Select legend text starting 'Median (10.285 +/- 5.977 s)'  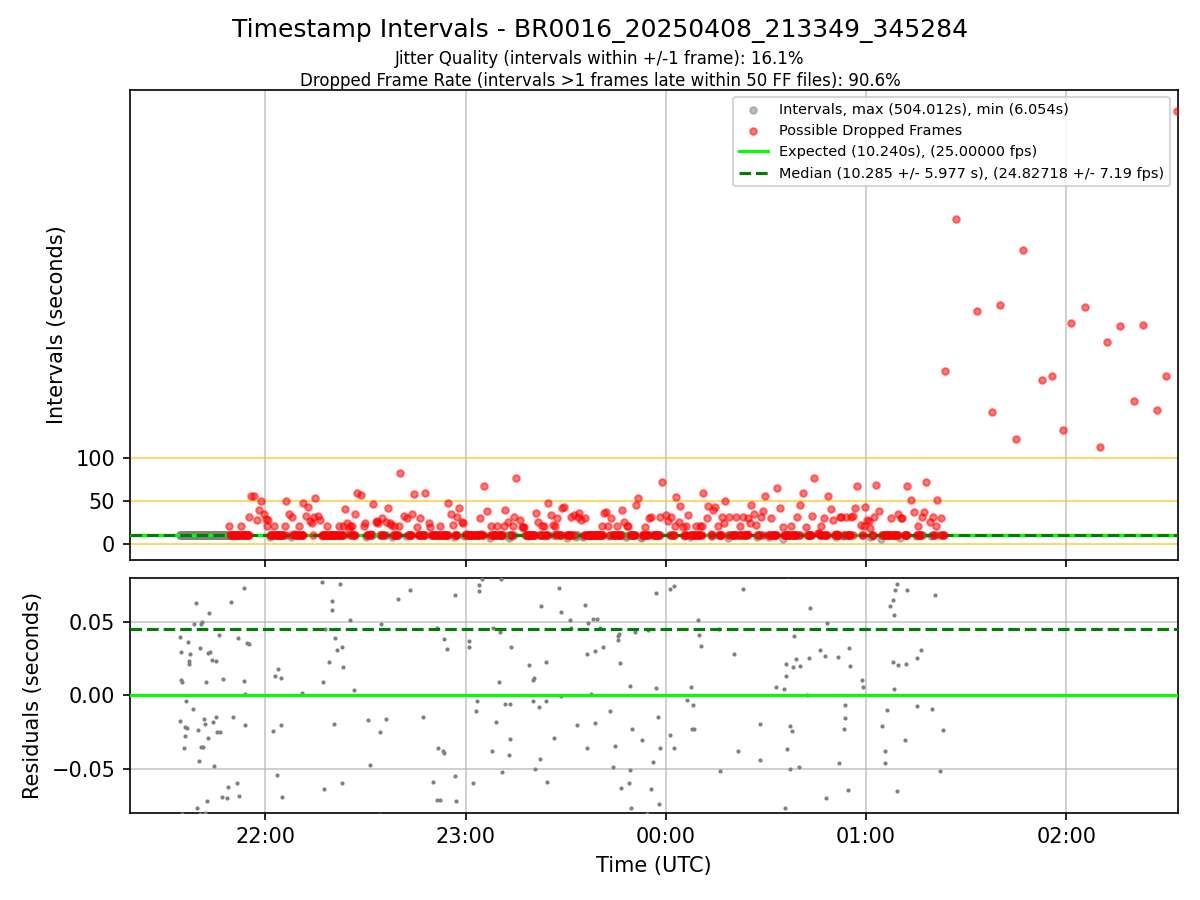click(971, 173)
